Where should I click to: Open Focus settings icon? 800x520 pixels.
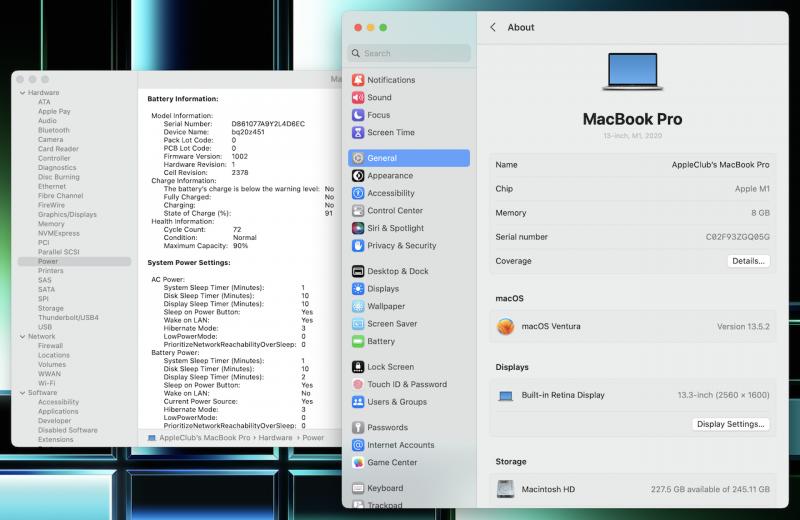pos(358,115)
